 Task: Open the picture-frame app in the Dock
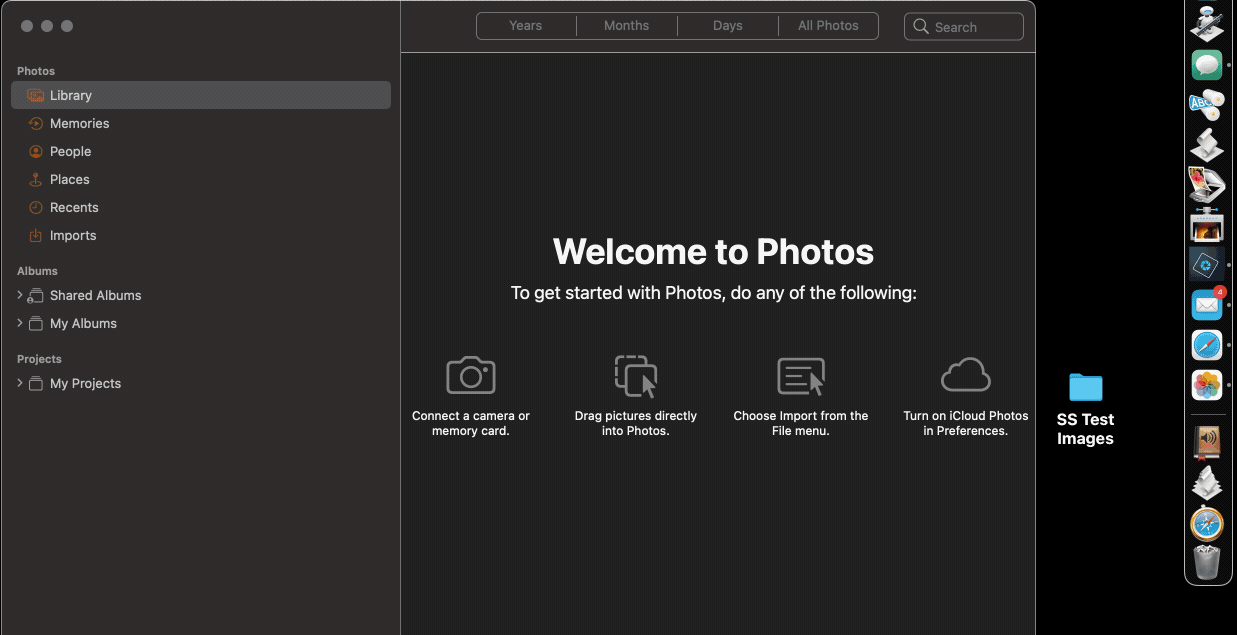pyautogui.click(x=1207, y=225)
